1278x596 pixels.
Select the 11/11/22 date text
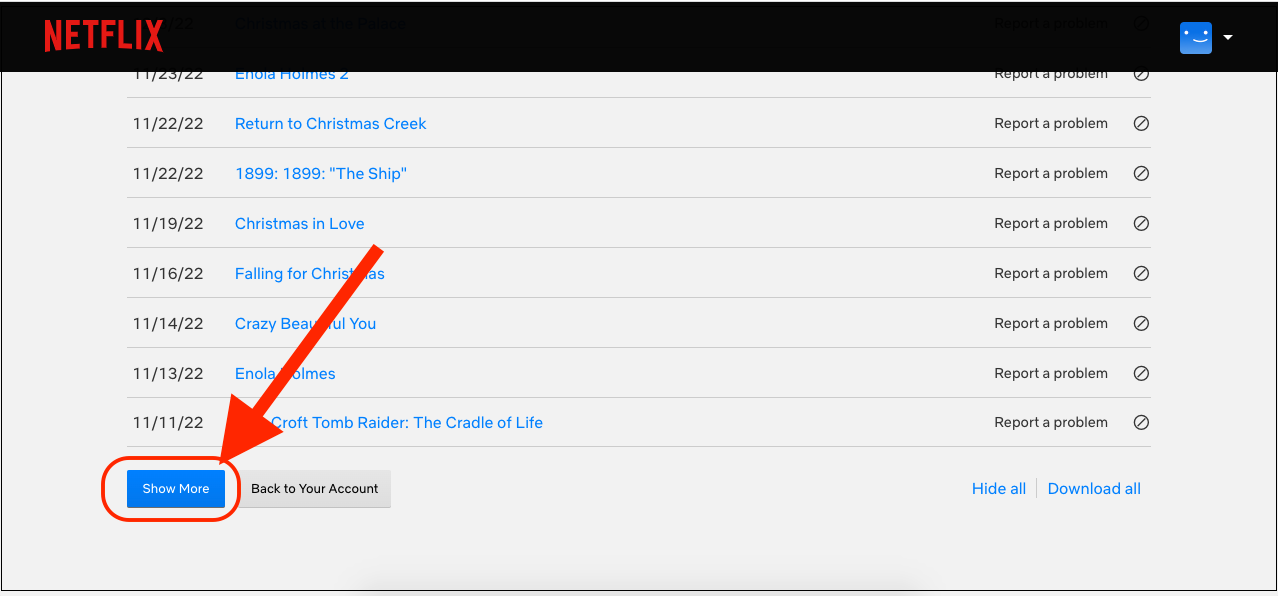(168, 423)
